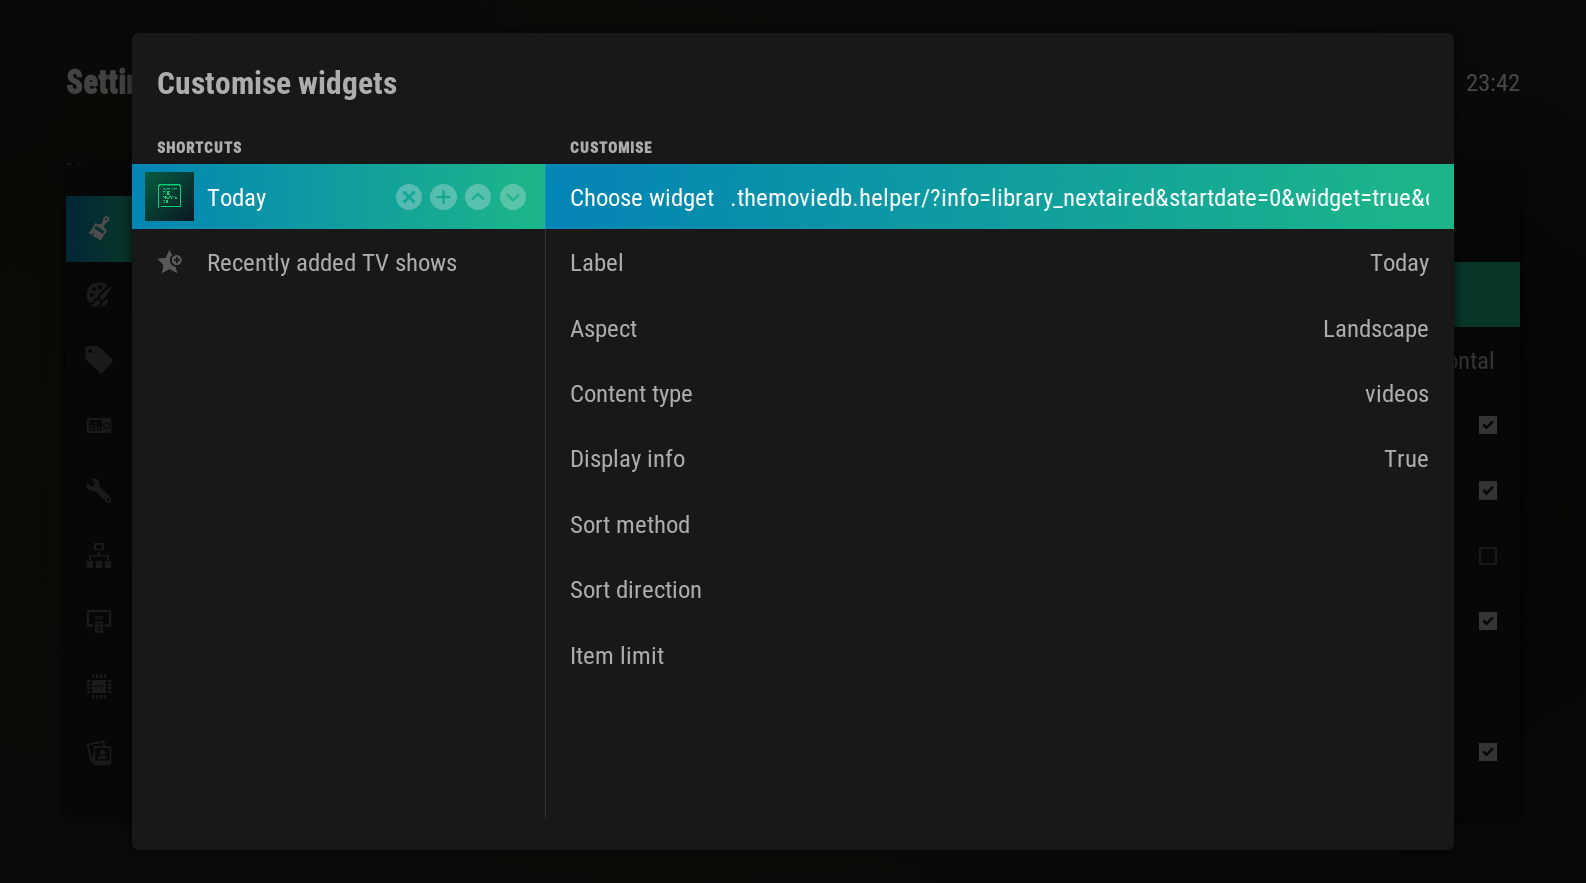
Task: Click the Today shortcut thumbnail icon
Action: point(169,196)
